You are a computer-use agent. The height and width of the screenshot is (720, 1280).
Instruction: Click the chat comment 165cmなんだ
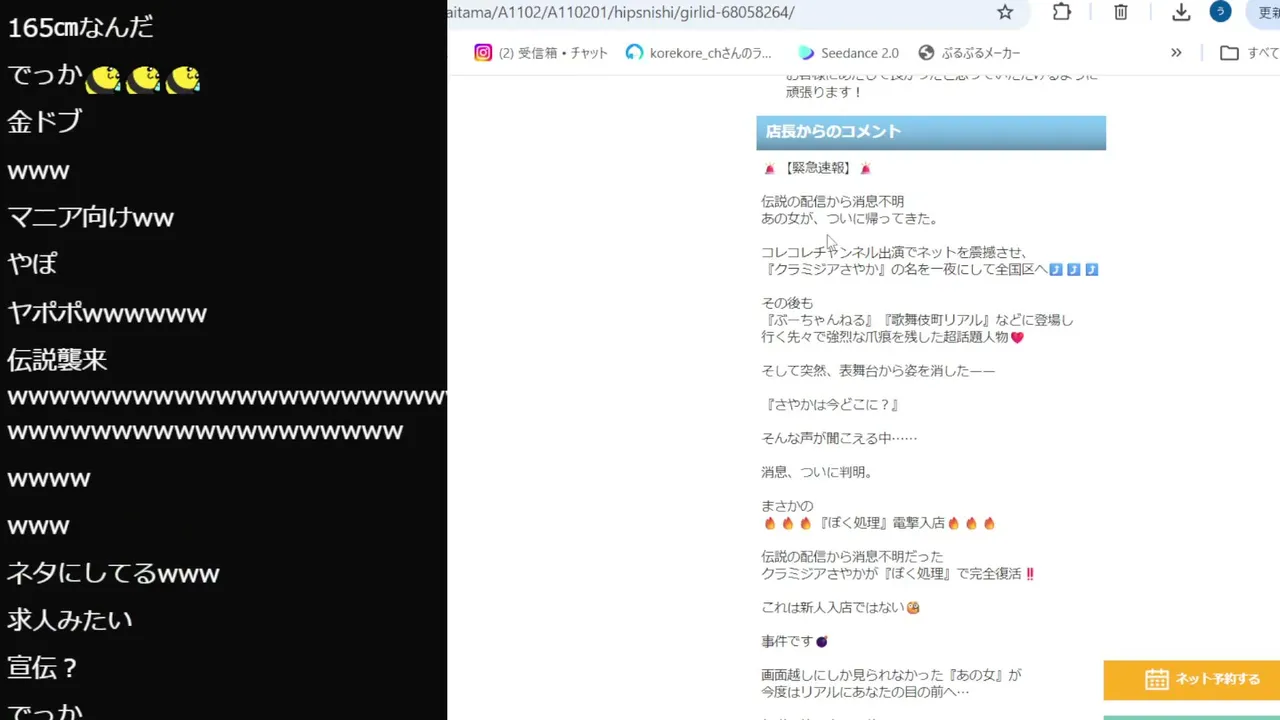[x=81, y=27]
